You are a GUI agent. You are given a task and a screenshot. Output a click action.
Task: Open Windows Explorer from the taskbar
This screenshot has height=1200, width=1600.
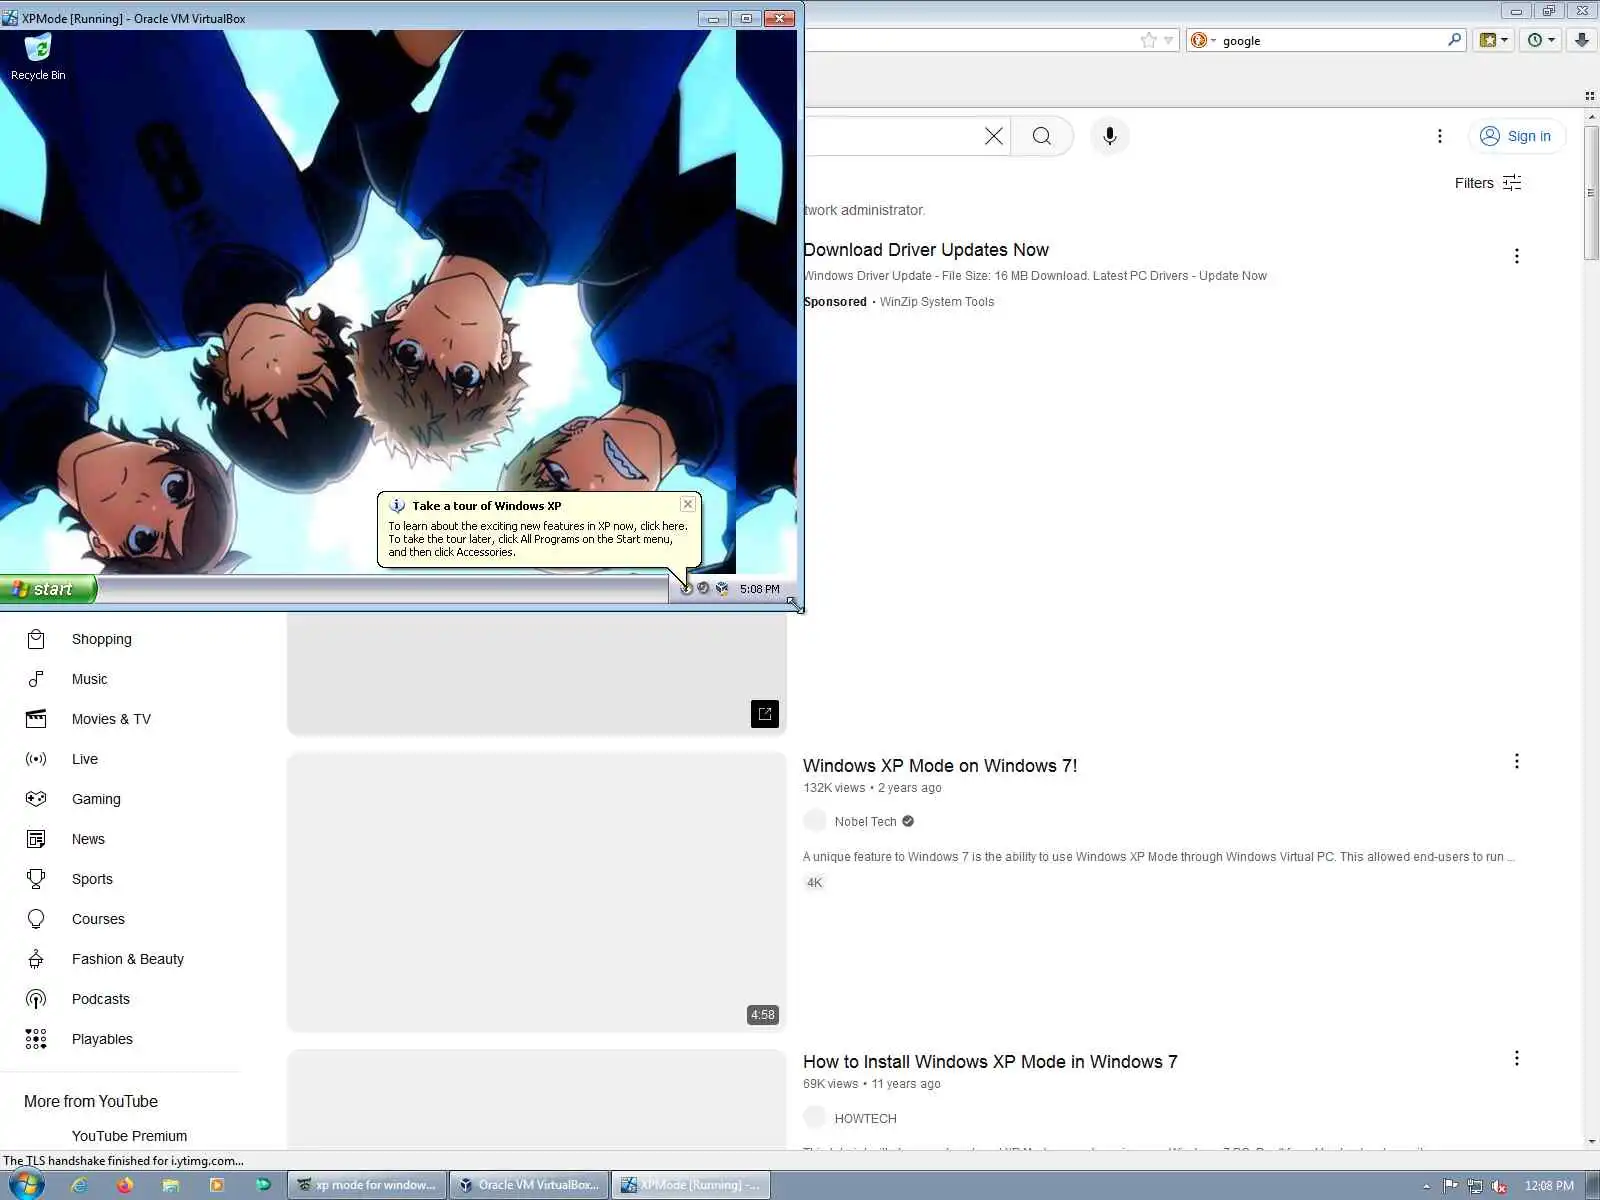[171, 1185]
